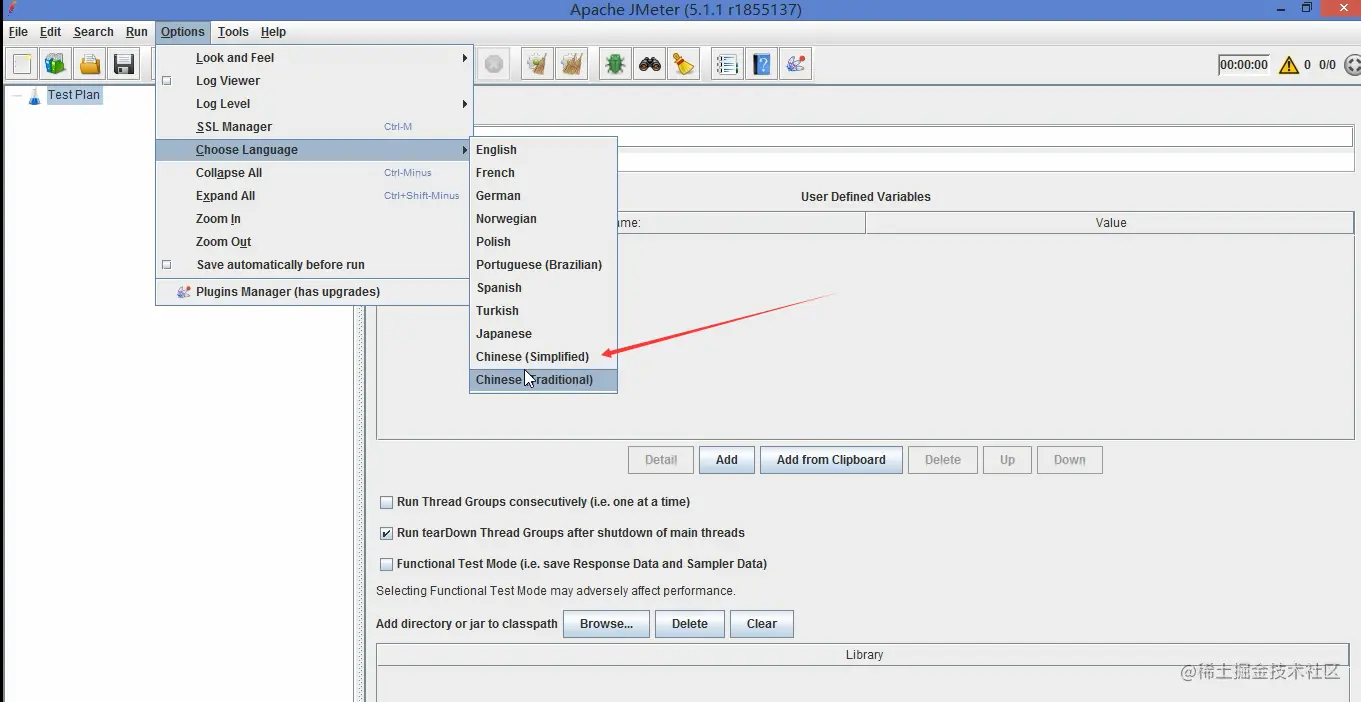
Task: Click the blue question-mark Help icon
Action: [761, 65]
